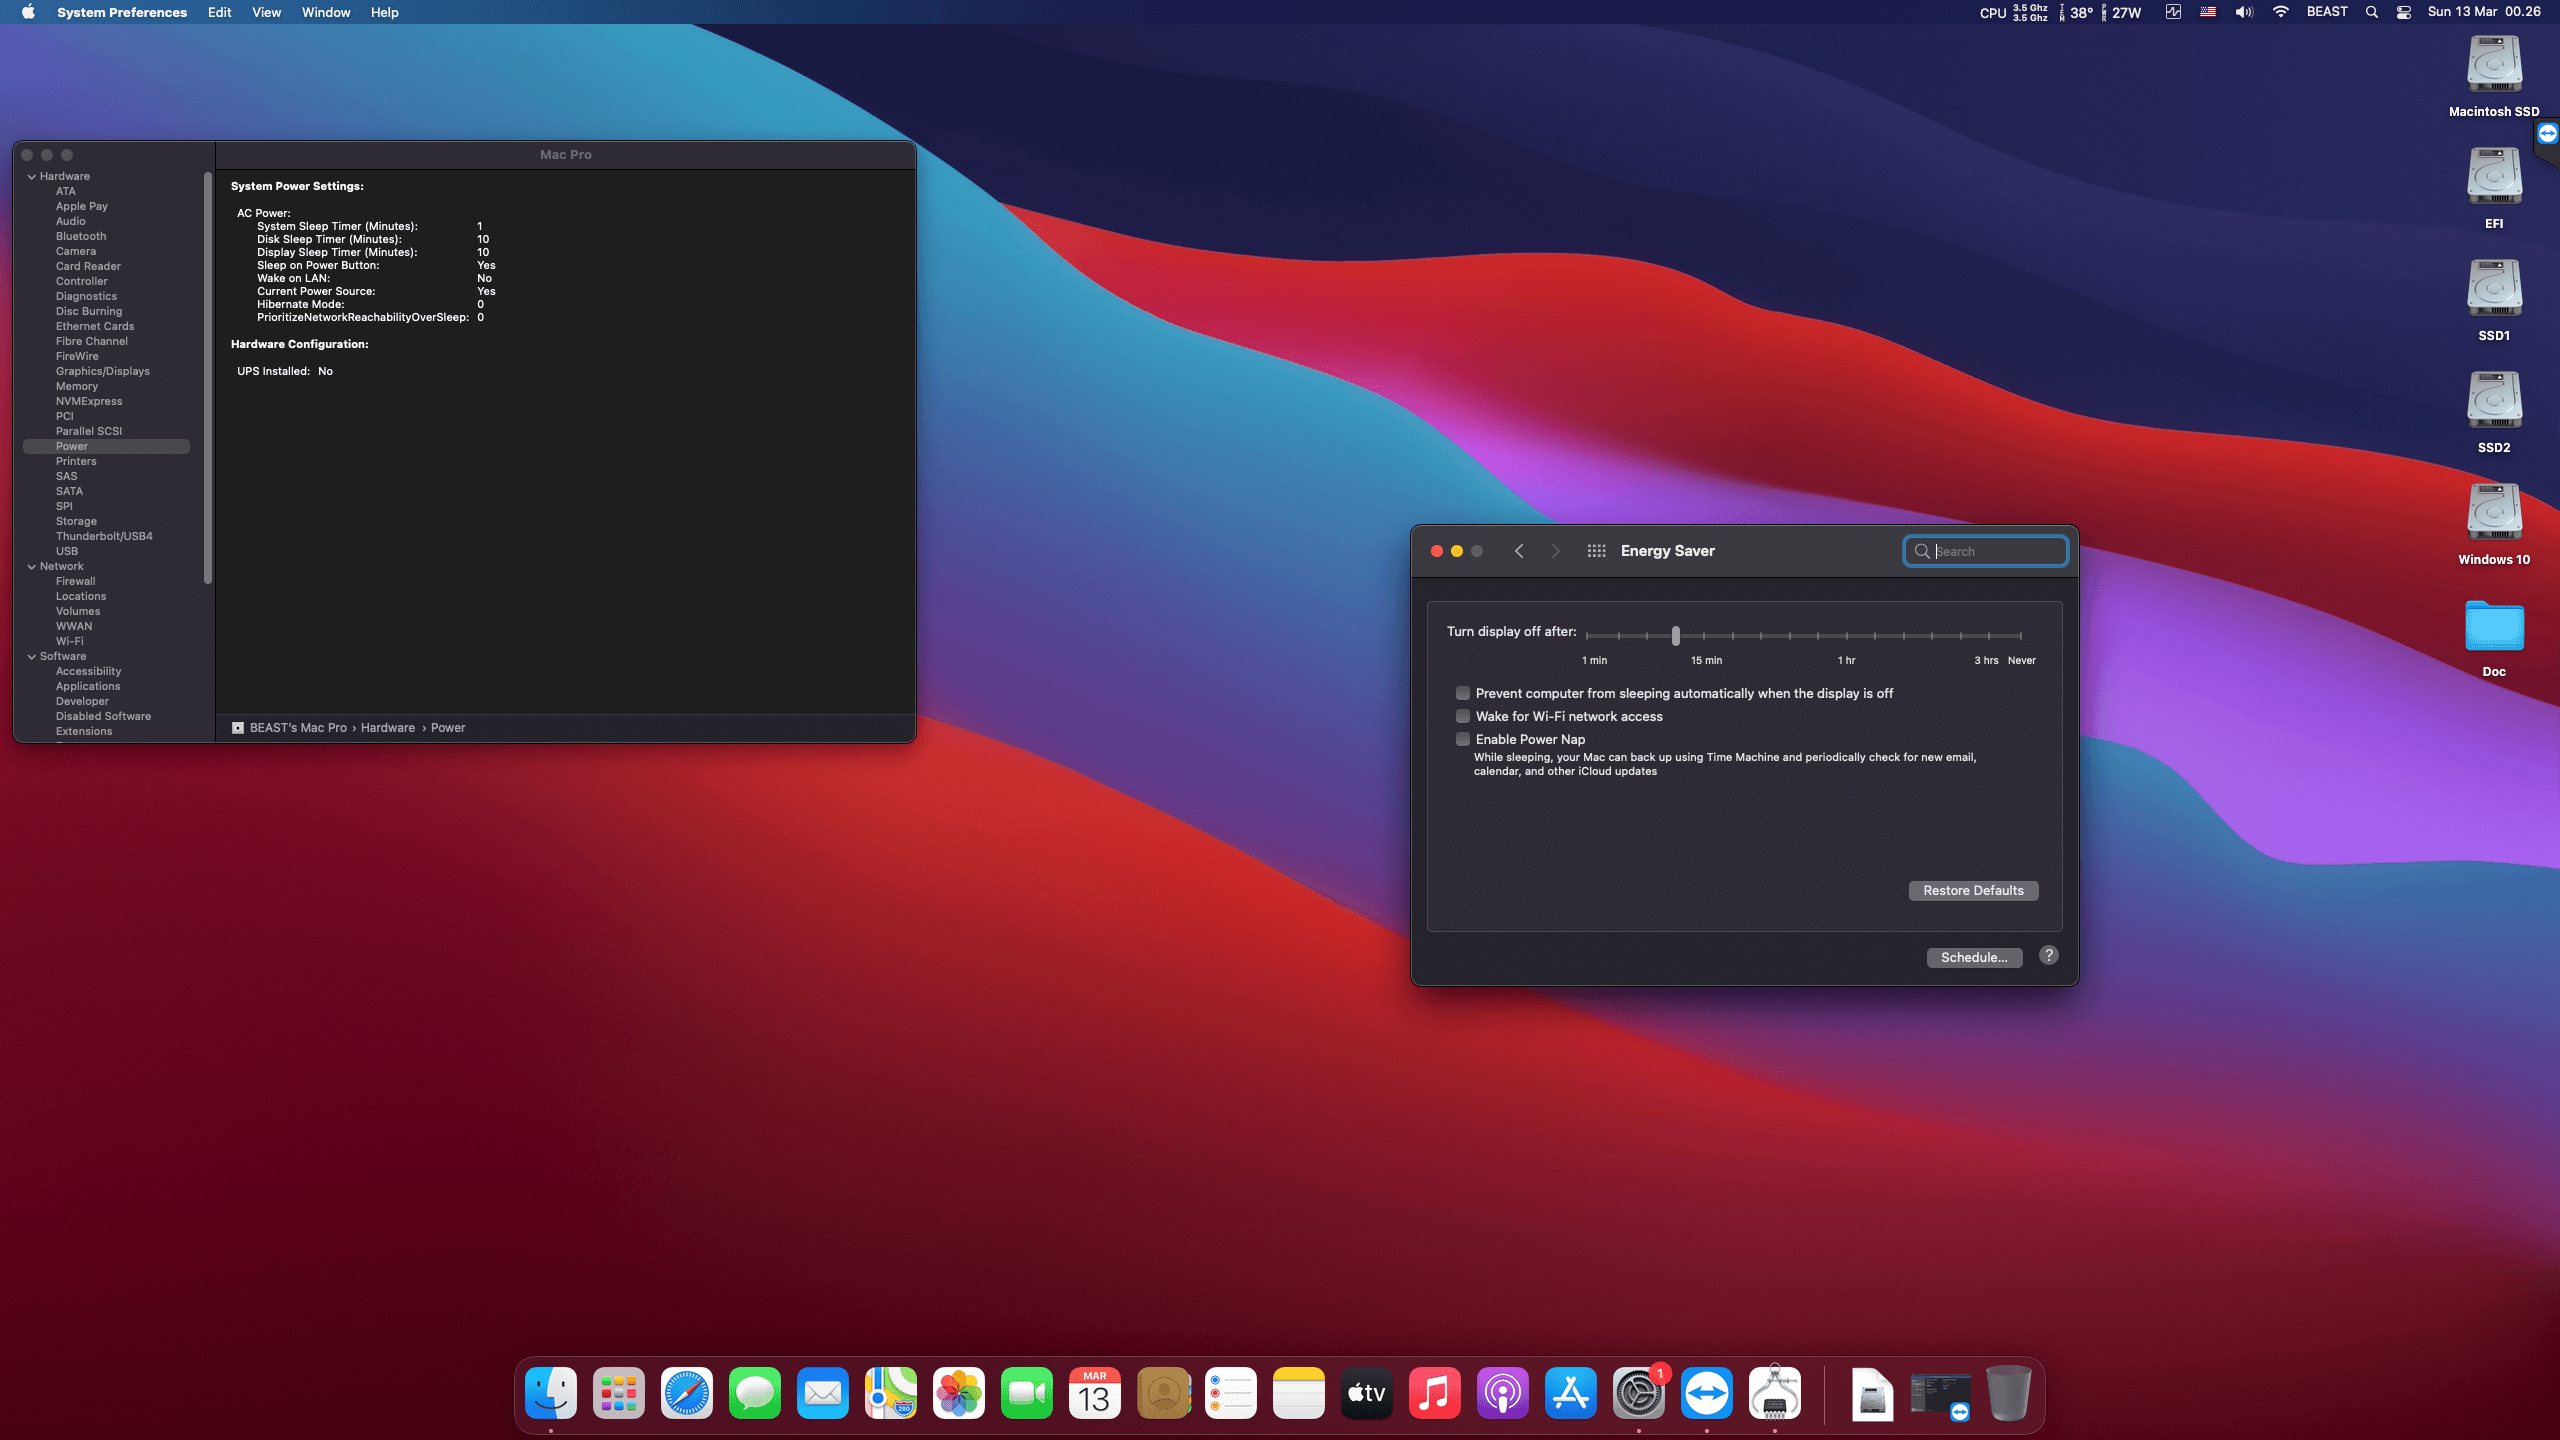The height and width of the screenshot is (1440, 2560).
Task: Click the Schedule... button
Action: pyautogui.click(x=1974, y=957)
